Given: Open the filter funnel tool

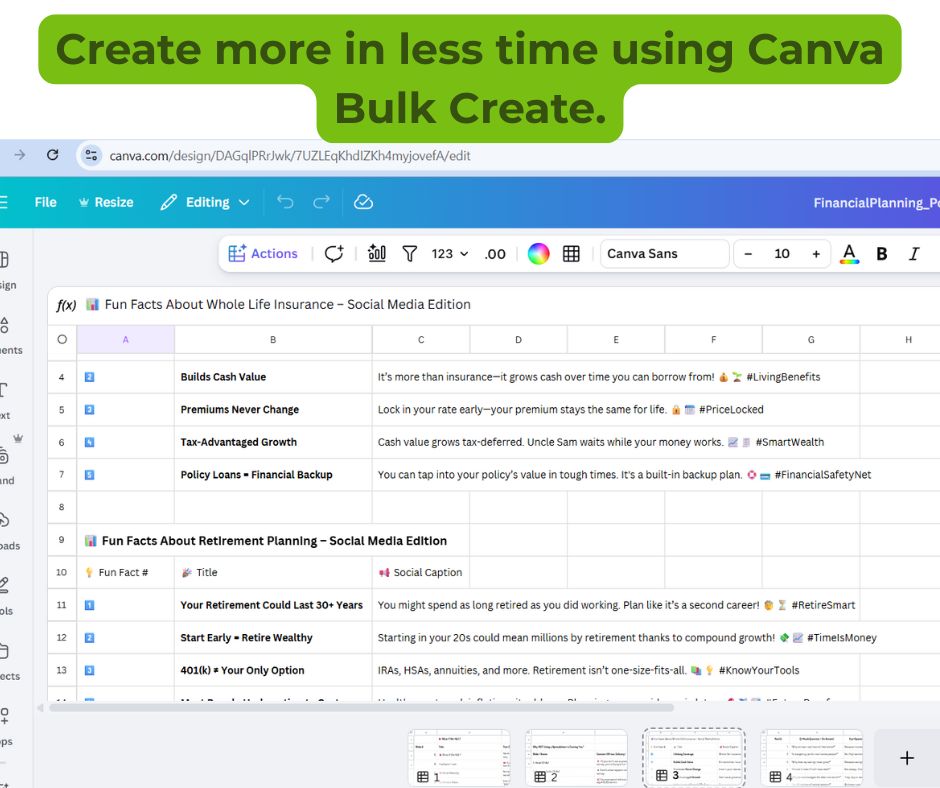Looking at the screenshot, I should 409,254.
